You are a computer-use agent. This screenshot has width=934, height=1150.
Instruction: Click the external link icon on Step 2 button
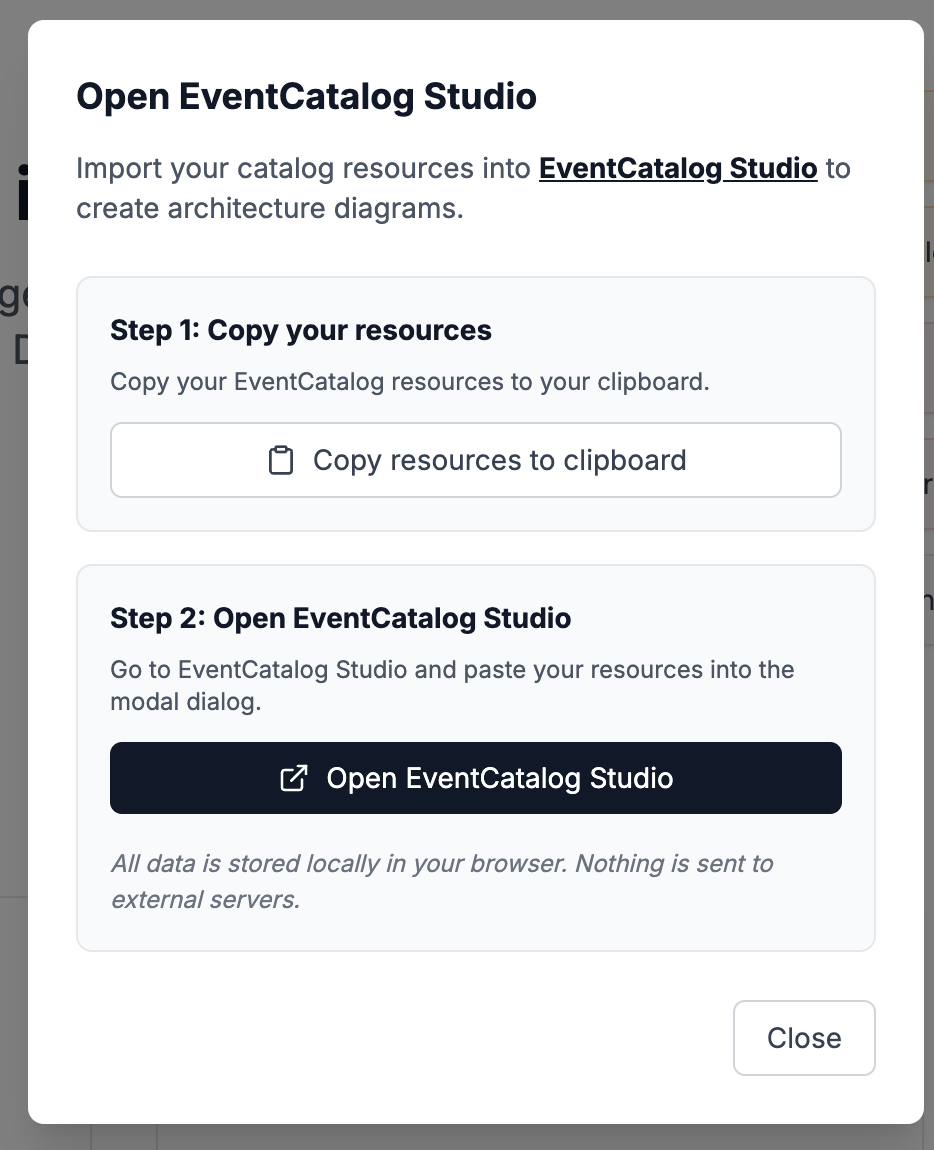292,777
